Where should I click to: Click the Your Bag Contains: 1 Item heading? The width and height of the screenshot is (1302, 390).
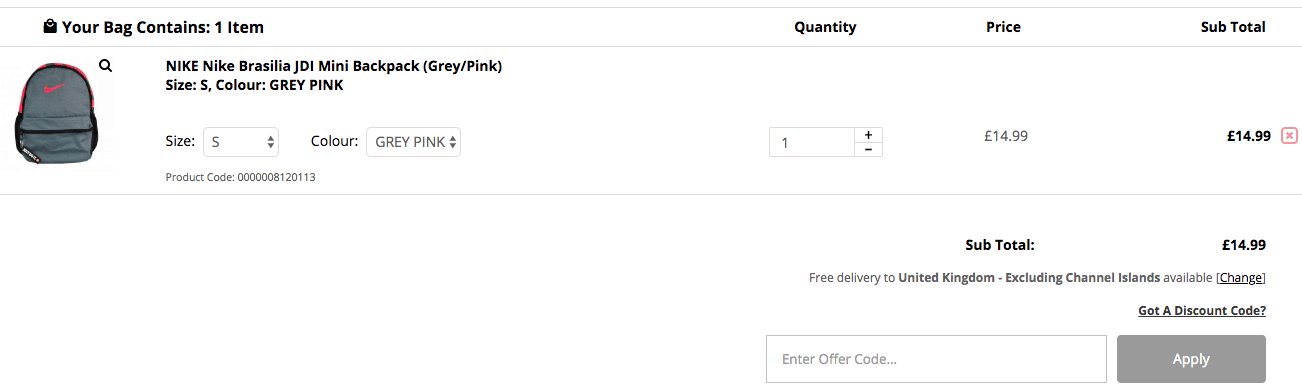pyautogui.click(x=163, y=27)
